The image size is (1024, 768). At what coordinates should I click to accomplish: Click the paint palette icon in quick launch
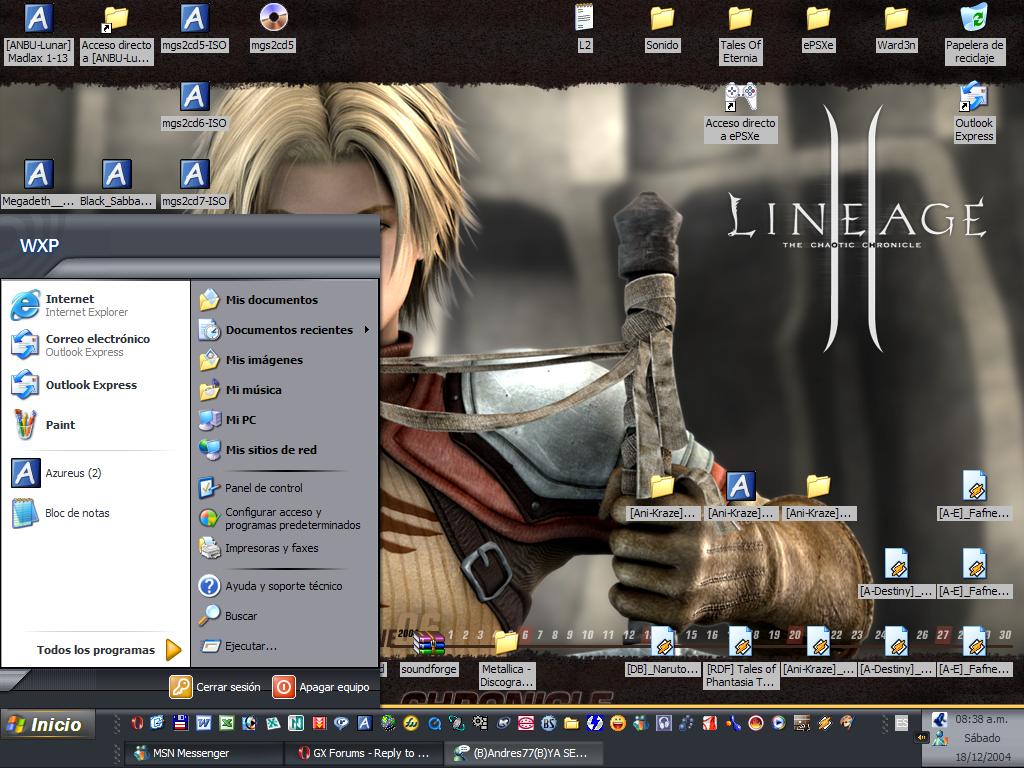pos(847,723)
